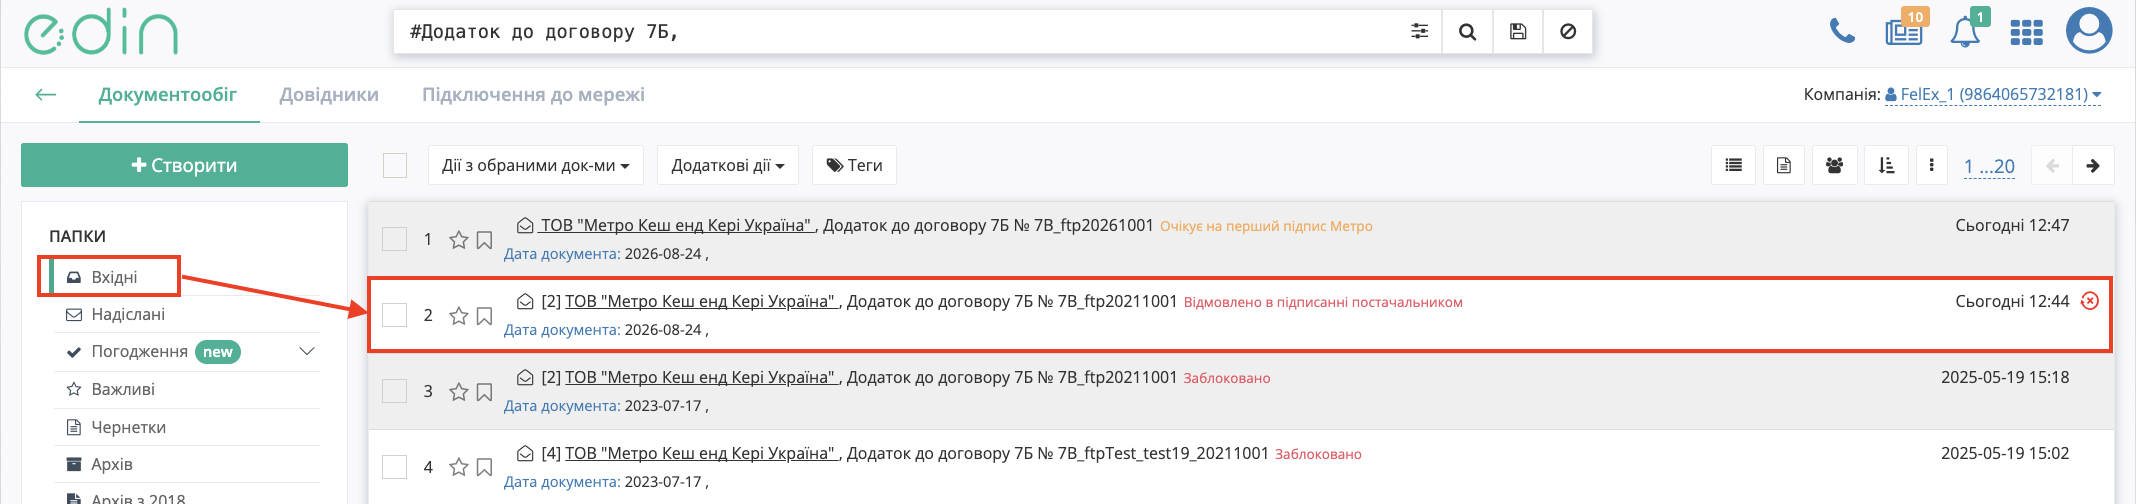Click the Створити button
The height and width of the screenshot is (504, 2136).
[x=184, y=165]
